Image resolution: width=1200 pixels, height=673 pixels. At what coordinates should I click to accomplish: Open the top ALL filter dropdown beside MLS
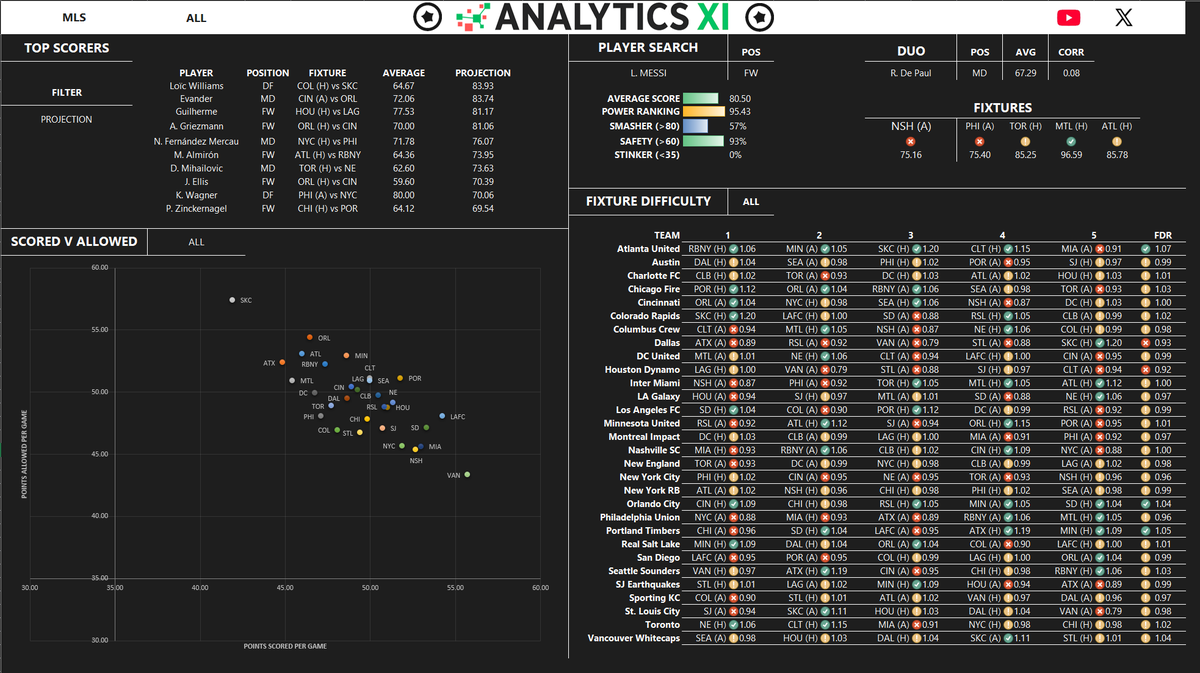pyautogui.click(x=197, y=18)
